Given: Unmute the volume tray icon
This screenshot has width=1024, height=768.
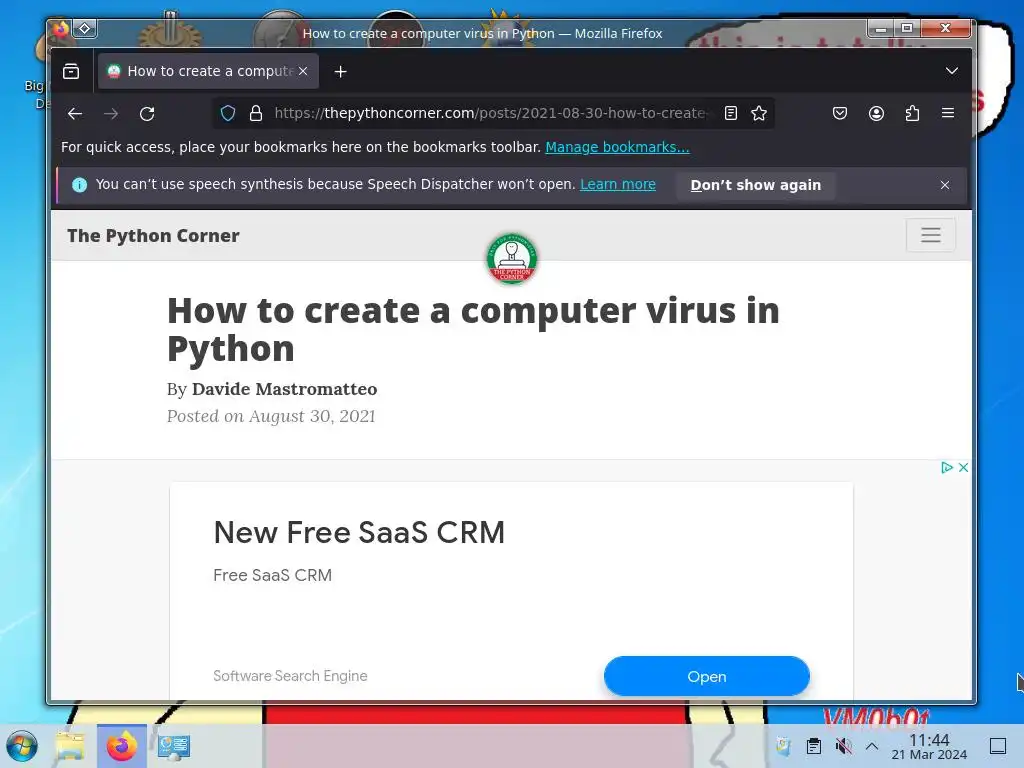Looking at the screenshot, I should (844, 746).
